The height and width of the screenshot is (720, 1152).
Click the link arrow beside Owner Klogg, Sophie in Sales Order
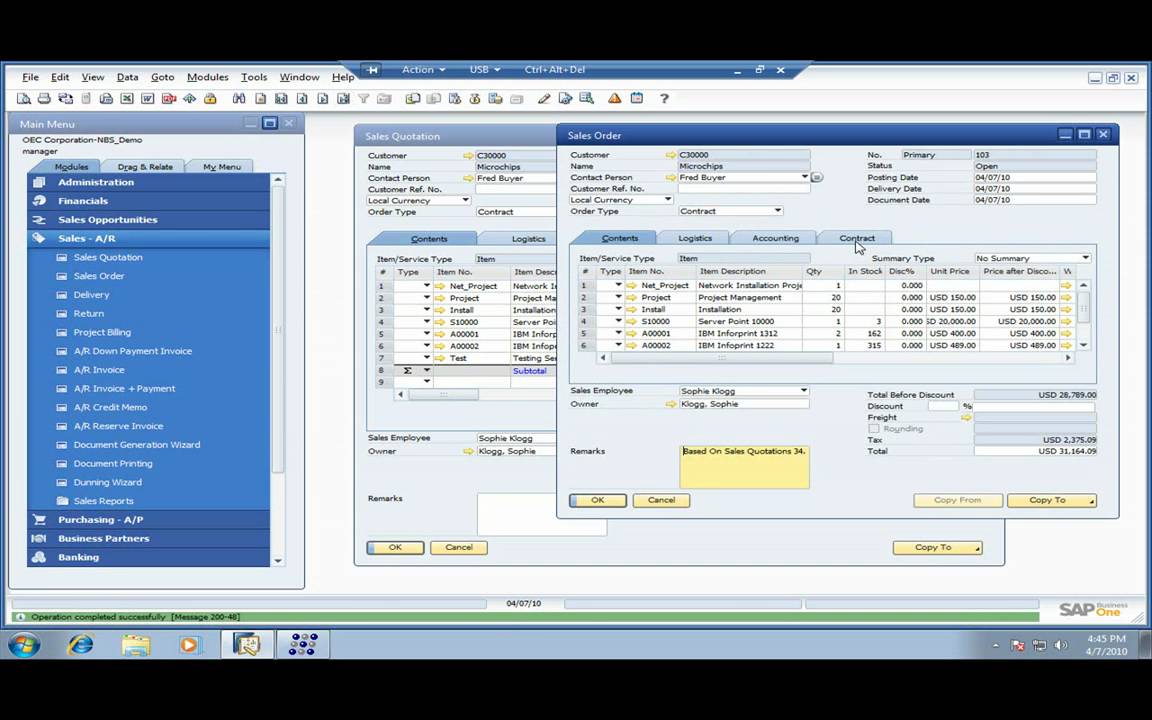670,404
